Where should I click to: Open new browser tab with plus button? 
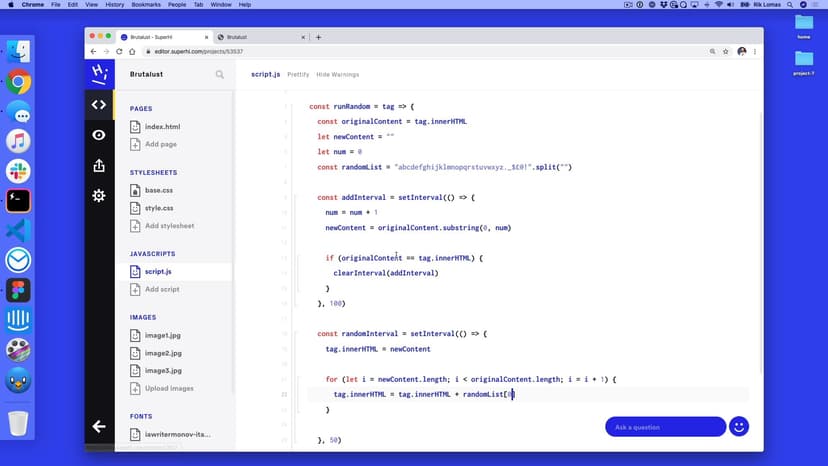click(318, 37)
